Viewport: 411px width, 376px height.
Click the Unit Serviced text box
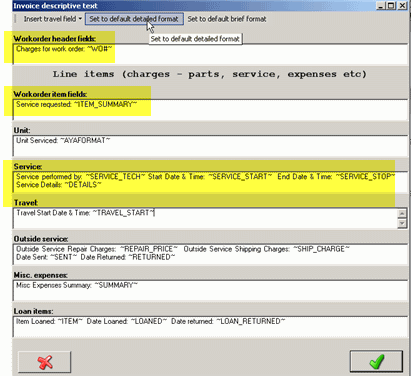pyautogui.click(x=210, y=146)
